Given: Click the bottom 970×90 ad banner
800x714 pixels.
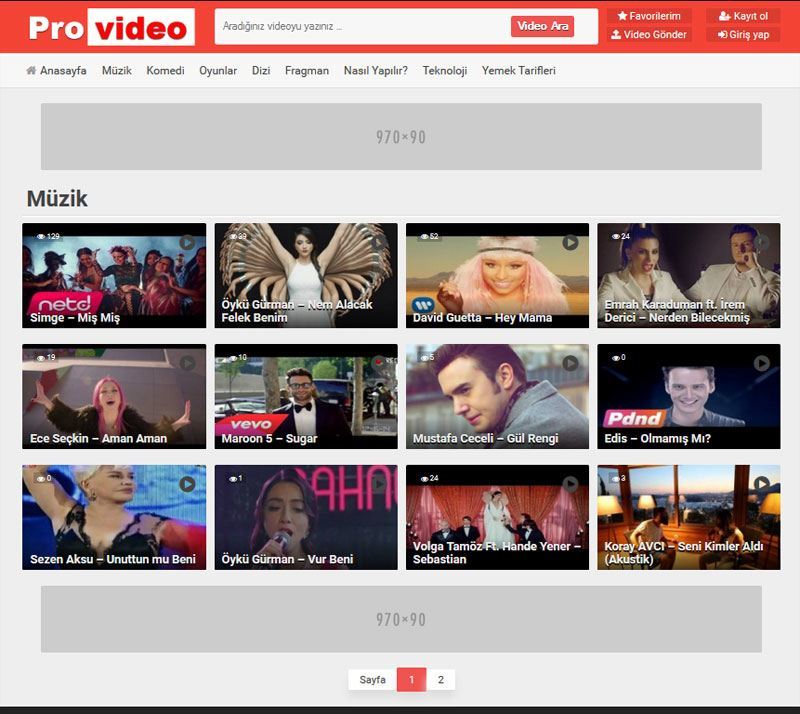Looking at the screenshot, I should click(x=401, y=619).
